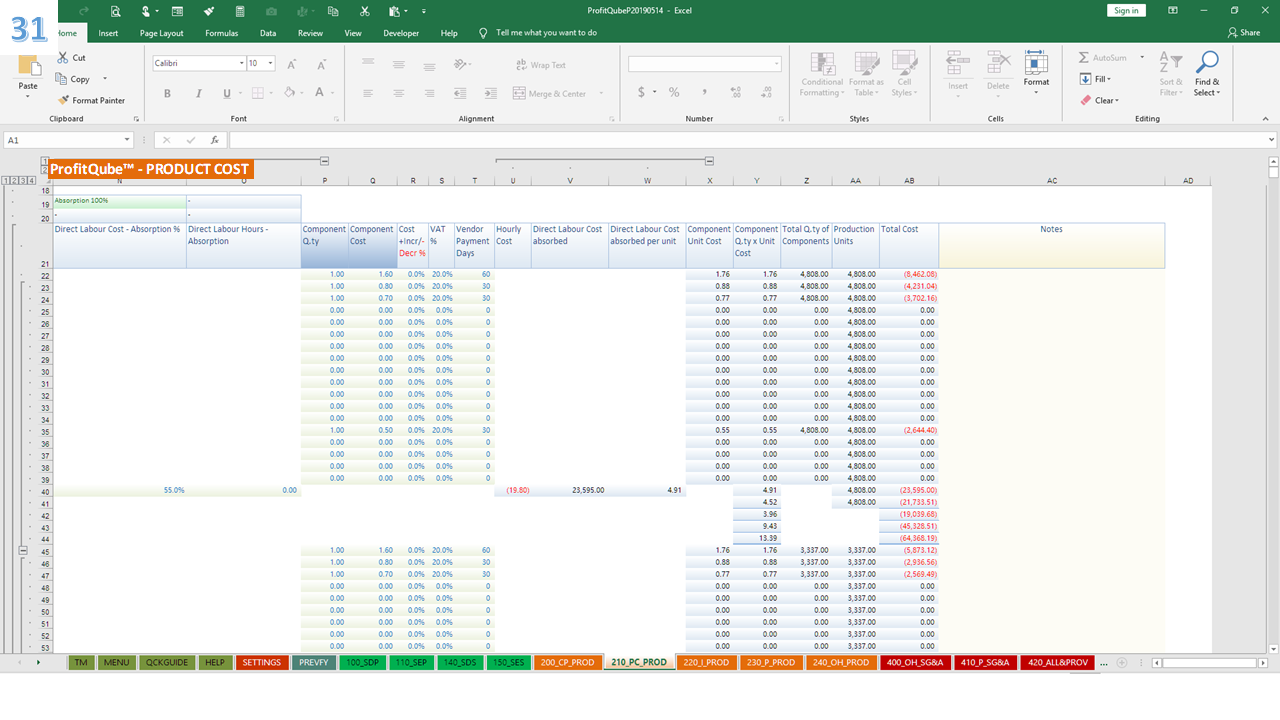Screen dimensions: 1280x720
Task: Click the font color A icon
Action: pyautogui.click(x=320, y=93)
